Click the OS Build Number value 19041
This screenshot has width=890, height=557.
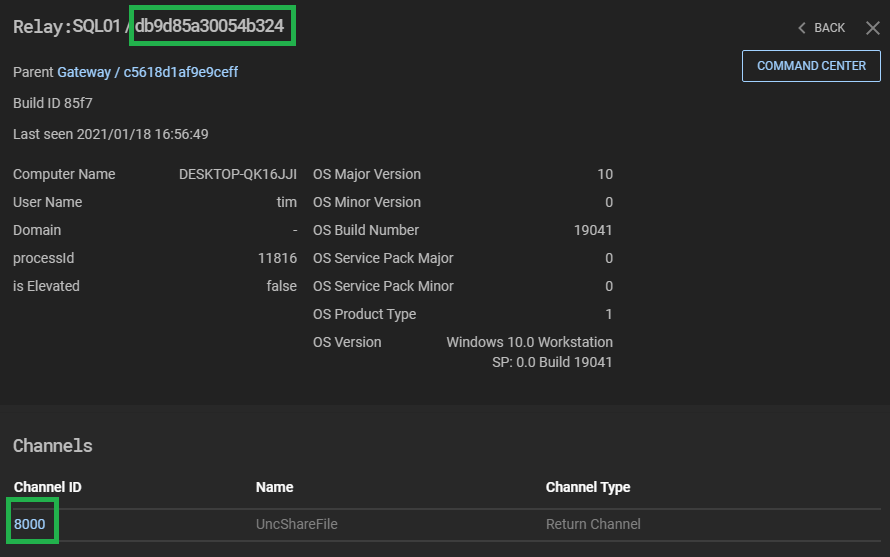592,230
